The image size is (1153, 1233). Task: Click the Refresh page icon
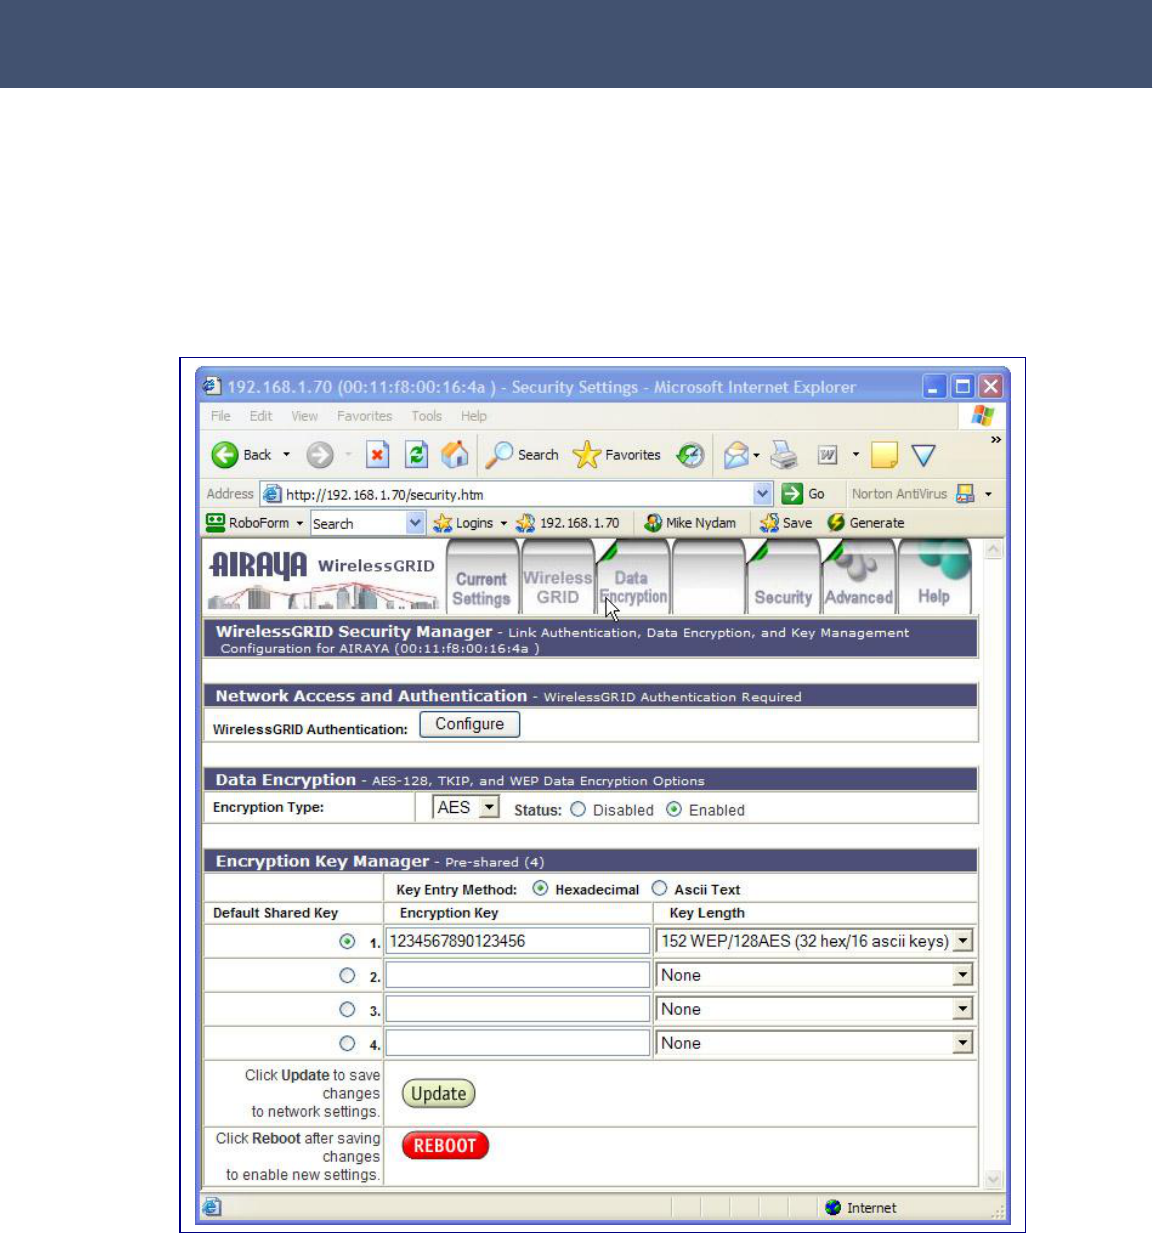(416, 455)
